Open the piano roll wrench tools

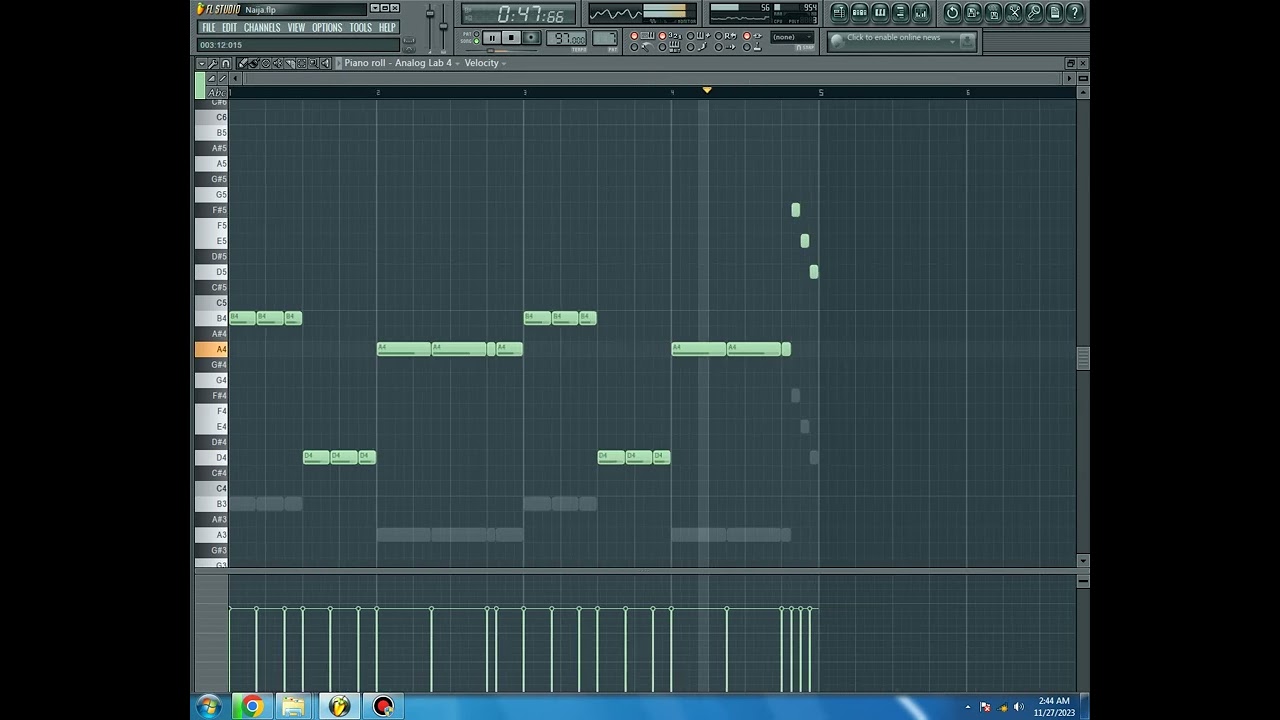(x=213, y=63)
